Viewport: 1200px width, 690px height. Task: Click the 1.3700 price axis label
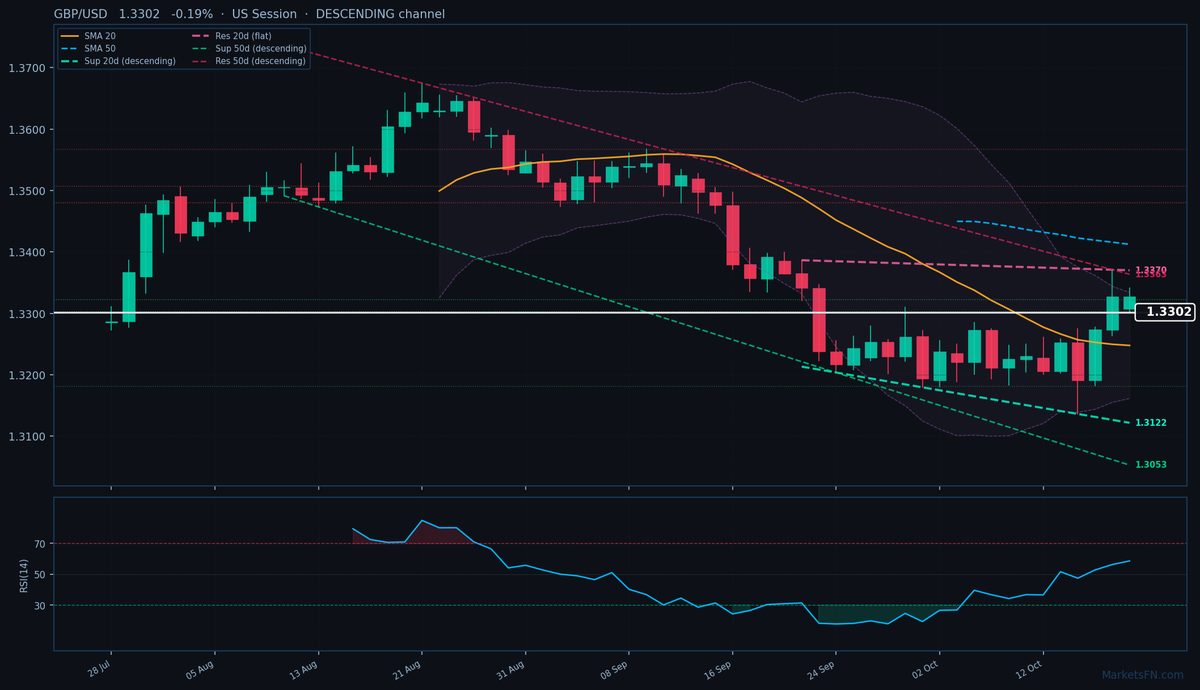(26, 68)
